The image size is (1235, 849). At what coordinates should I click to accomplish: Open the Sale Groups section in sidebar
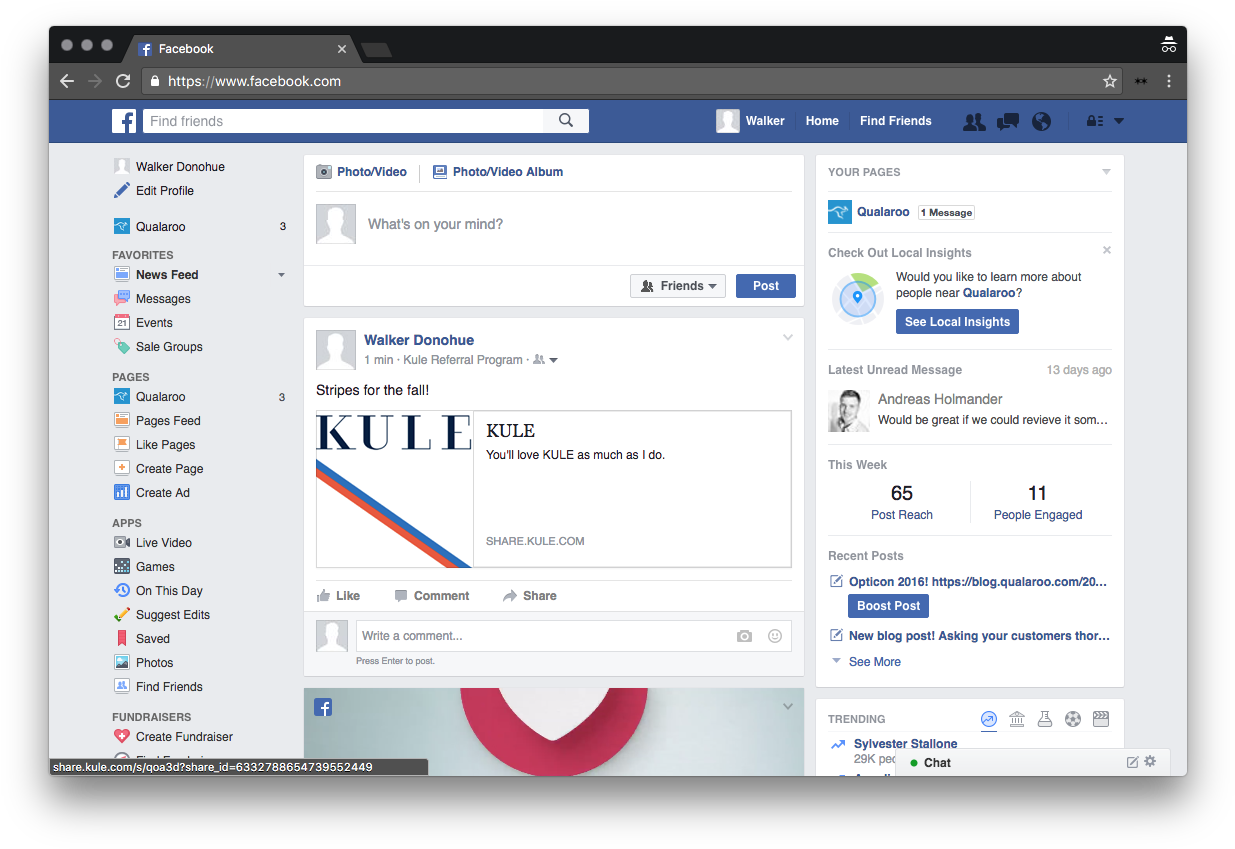click(168, 346)
